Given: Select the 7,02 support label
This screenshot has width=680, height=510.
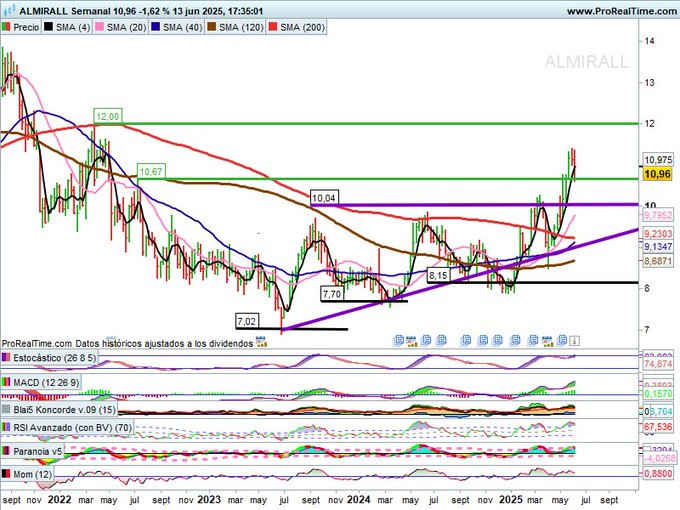Looking at the screenshot, I should 246,321.
